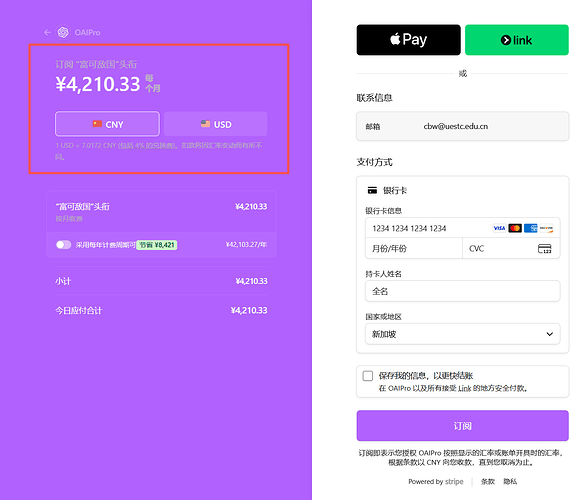Toggle annual billing switch
Viewport: 587px width, 500px height.
coord(64,245)
